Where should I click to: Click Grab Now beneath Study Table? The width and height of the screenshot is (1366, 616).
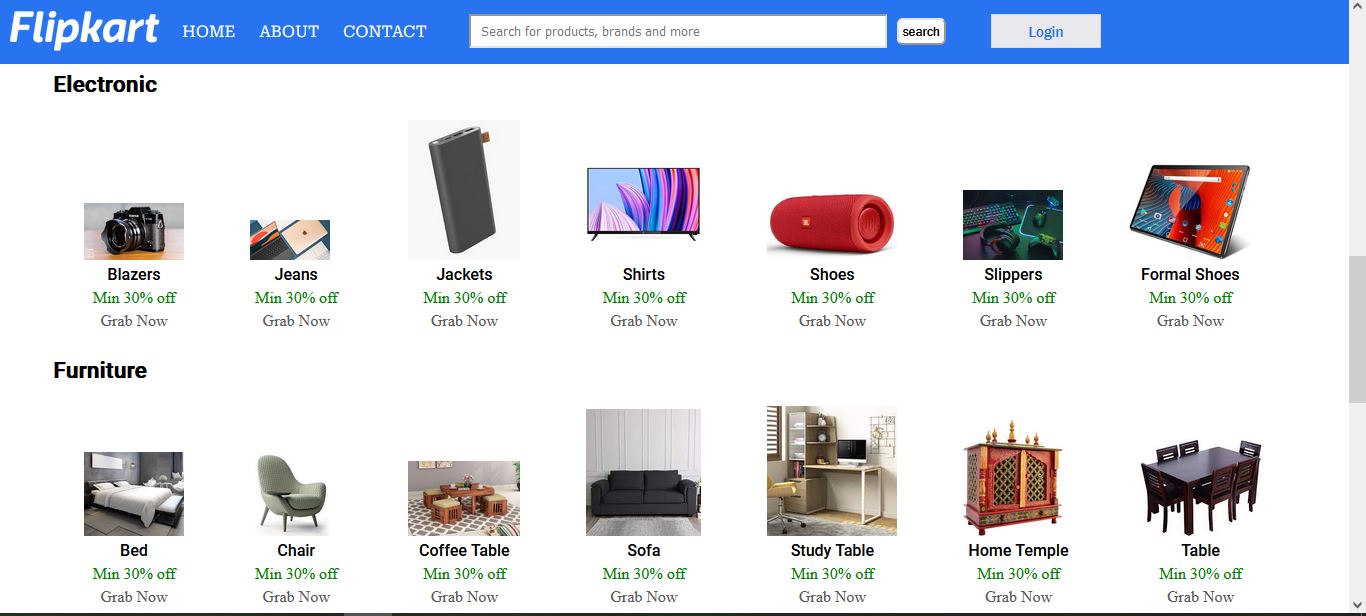pos(832,596)
